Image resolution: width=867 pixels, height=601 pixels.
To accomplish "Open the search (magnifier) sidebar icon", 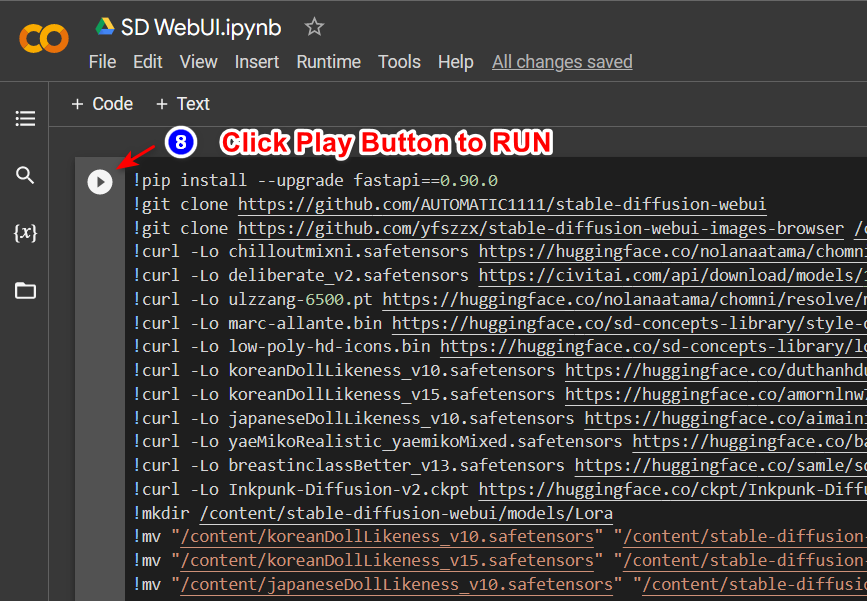I will (x=25, y=175).
